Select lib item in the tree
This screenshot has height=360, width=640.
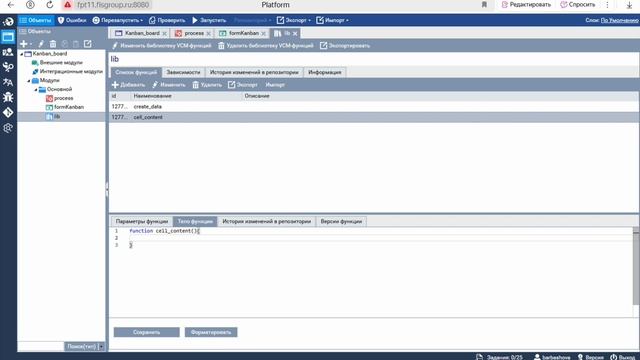pos(57,117)
